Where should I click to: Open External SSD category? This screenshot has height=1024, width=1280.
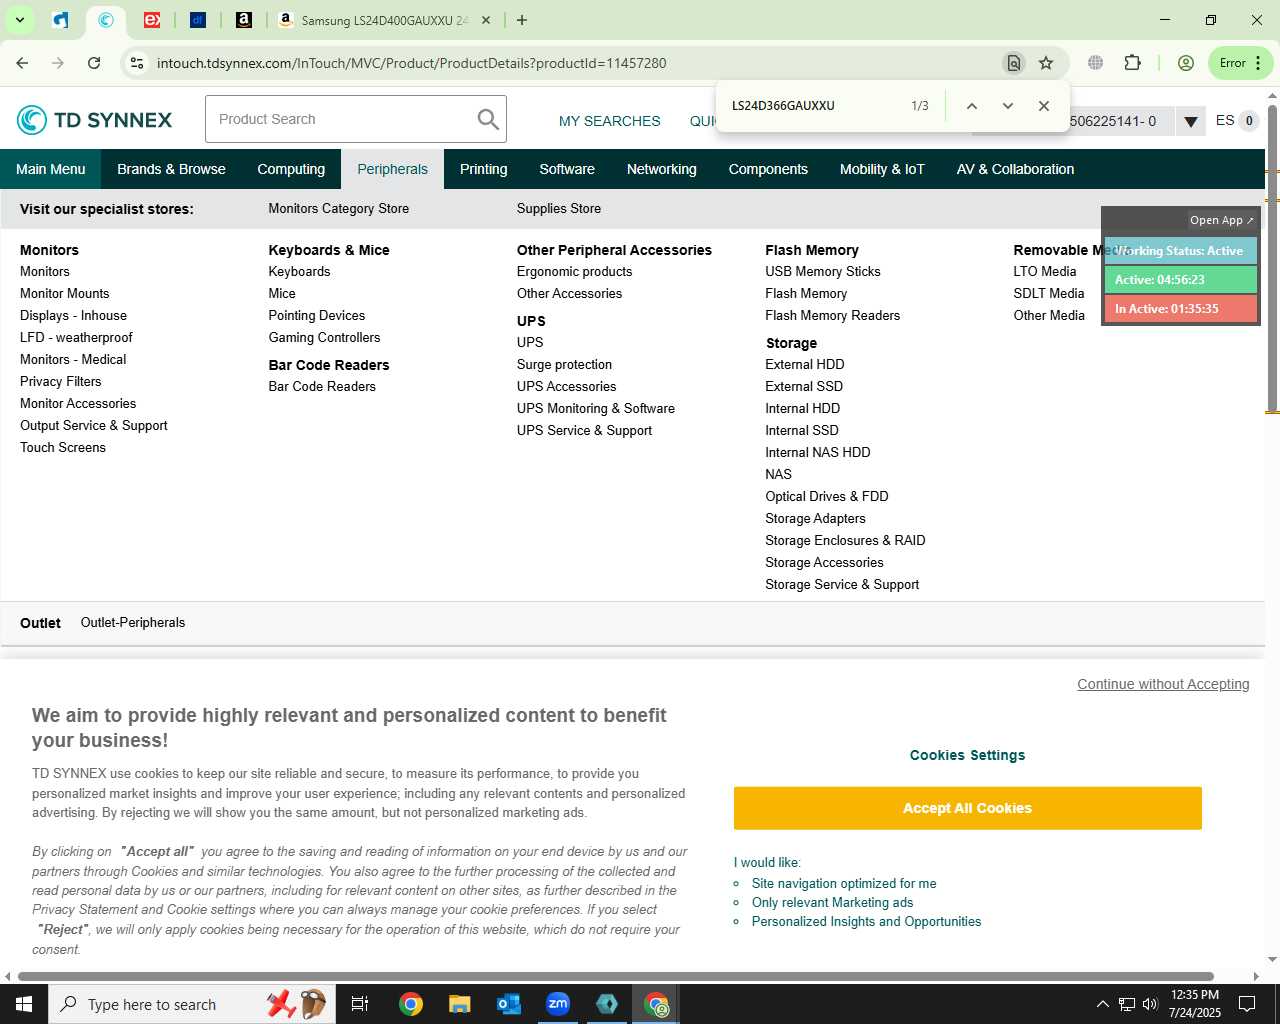tap(804, 387)
